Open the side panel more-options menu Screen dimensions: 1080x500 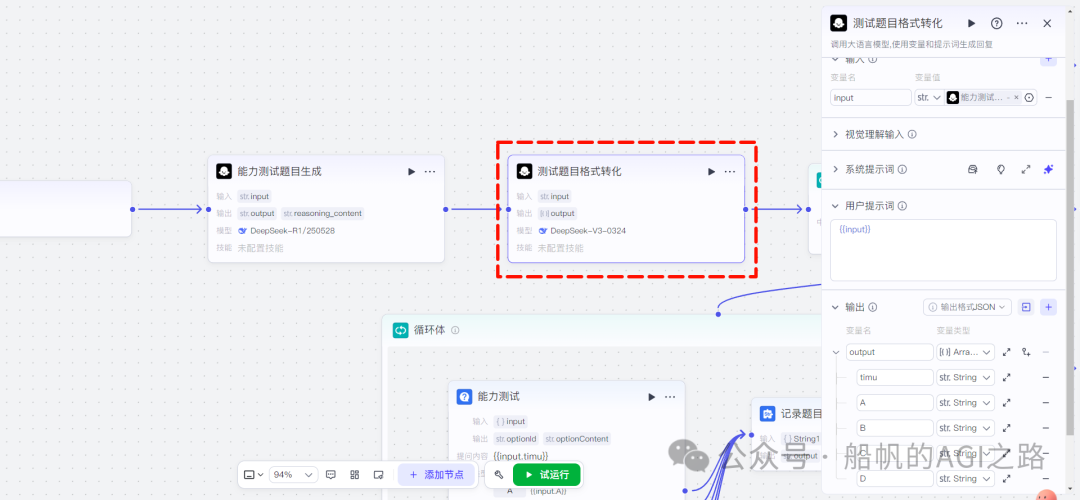[1022, 23]
